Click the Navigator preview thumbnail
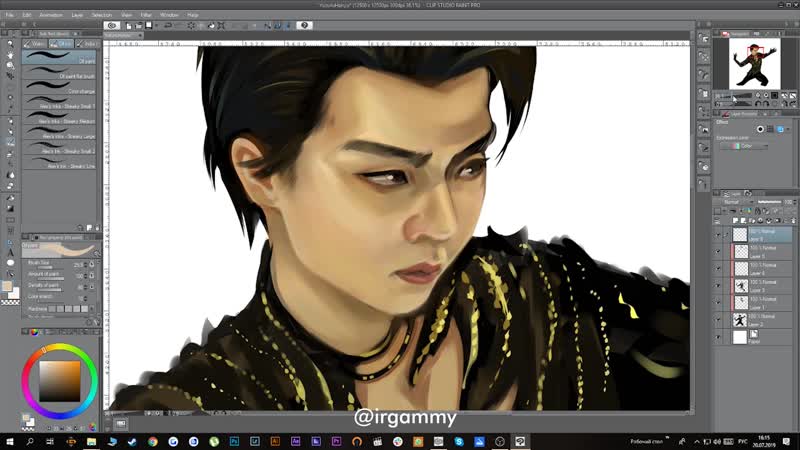Screen dimensions: 800x450 pos(755,63)
